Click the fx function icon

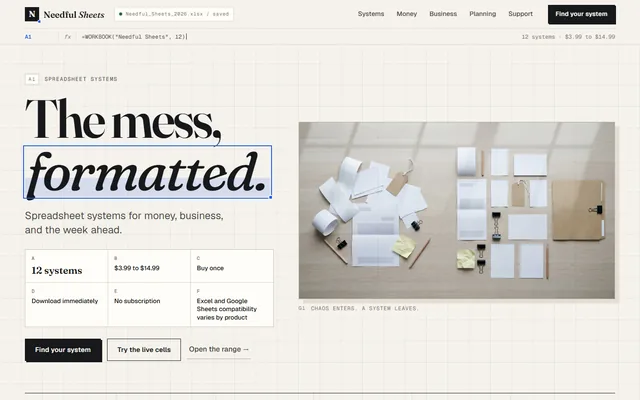pos(68,37)
